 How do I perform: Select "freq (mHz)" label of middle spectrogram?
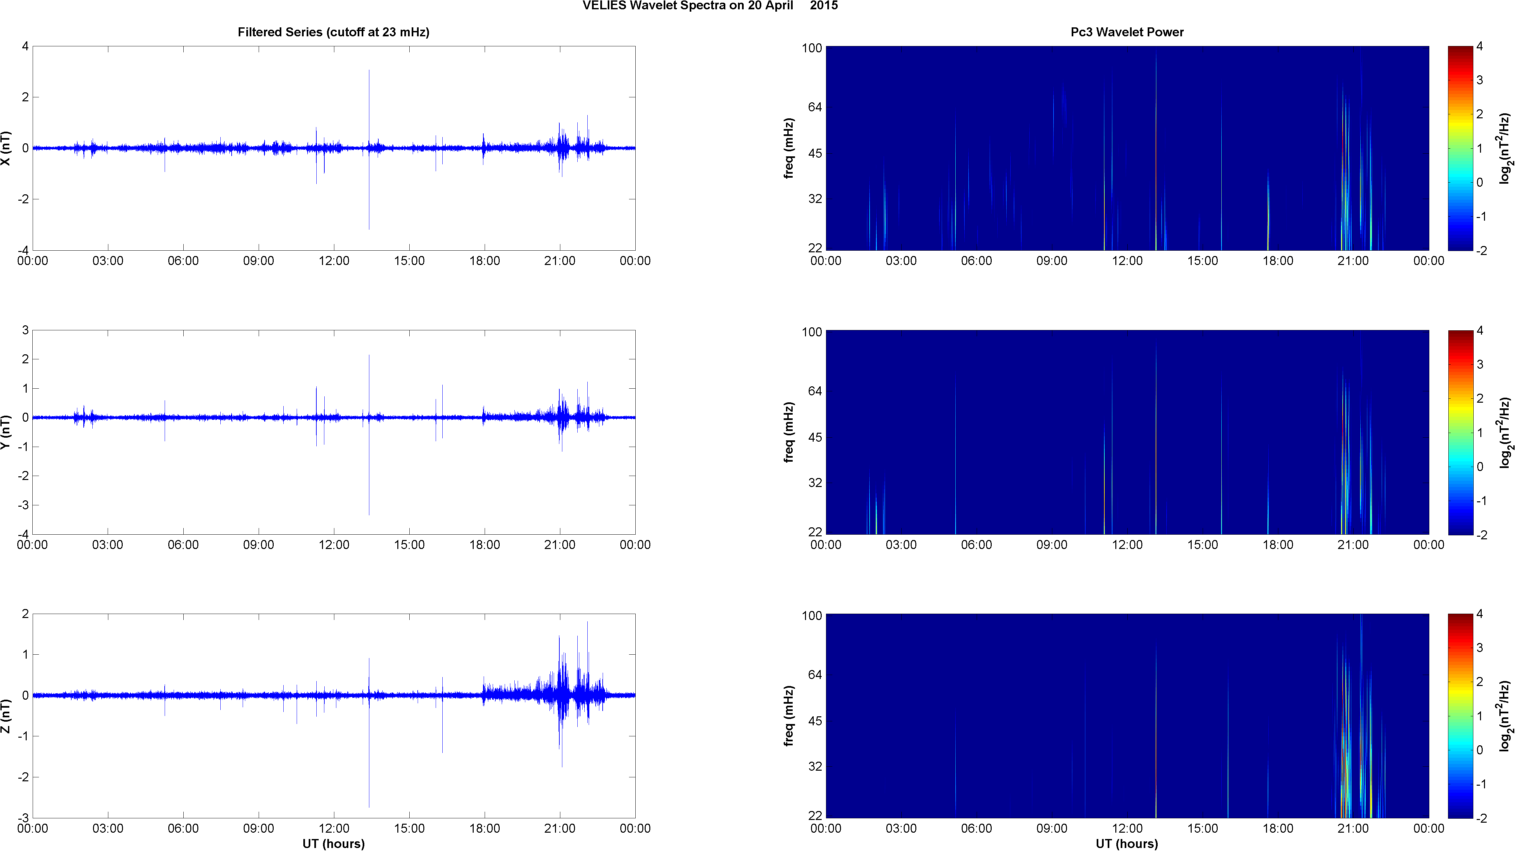(x=789, y=432)
